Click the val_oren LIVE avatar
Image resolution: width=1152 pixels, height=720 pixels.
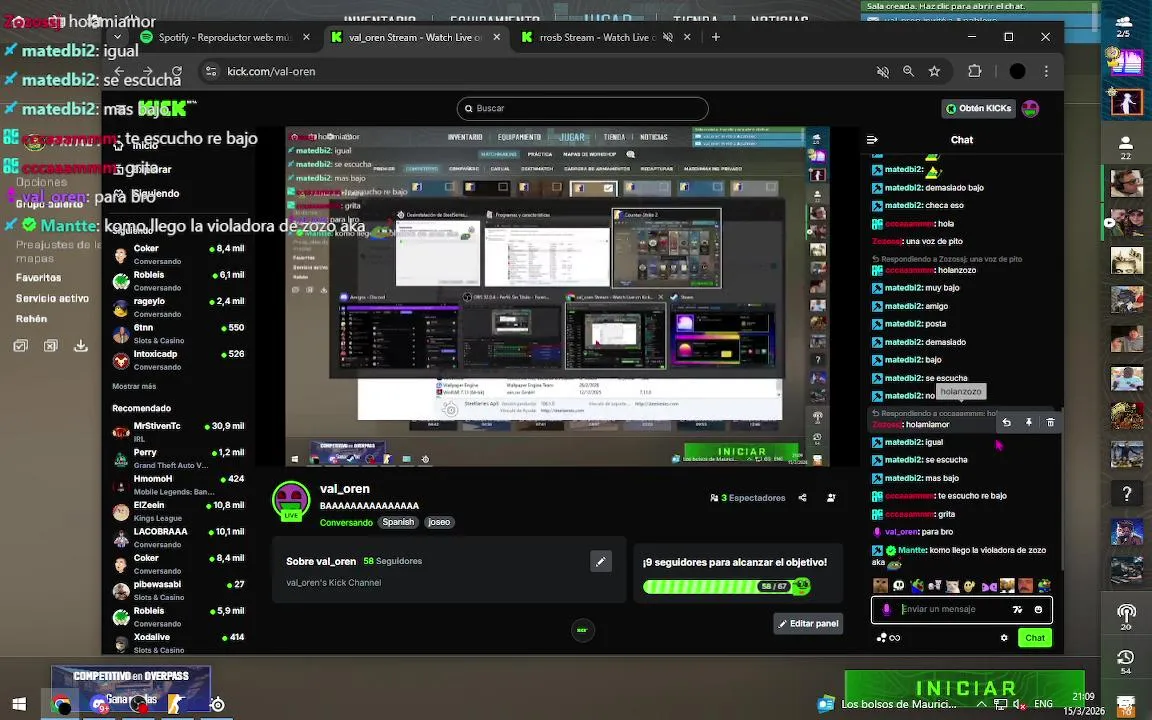click(291, 501)
